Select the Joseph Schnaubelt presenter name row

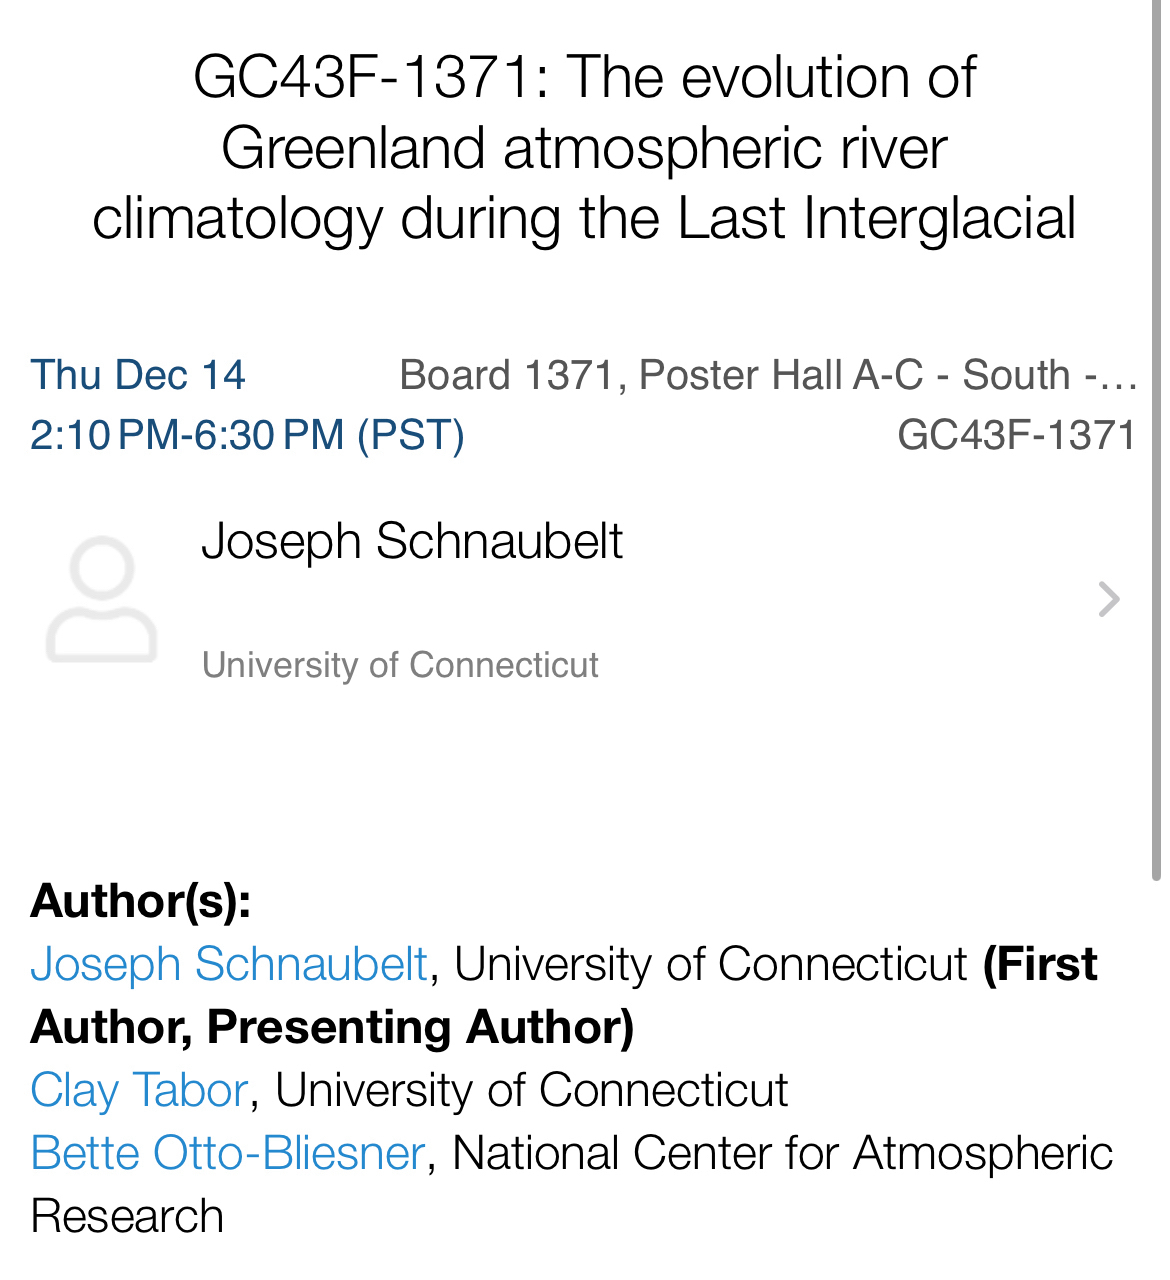412,541
